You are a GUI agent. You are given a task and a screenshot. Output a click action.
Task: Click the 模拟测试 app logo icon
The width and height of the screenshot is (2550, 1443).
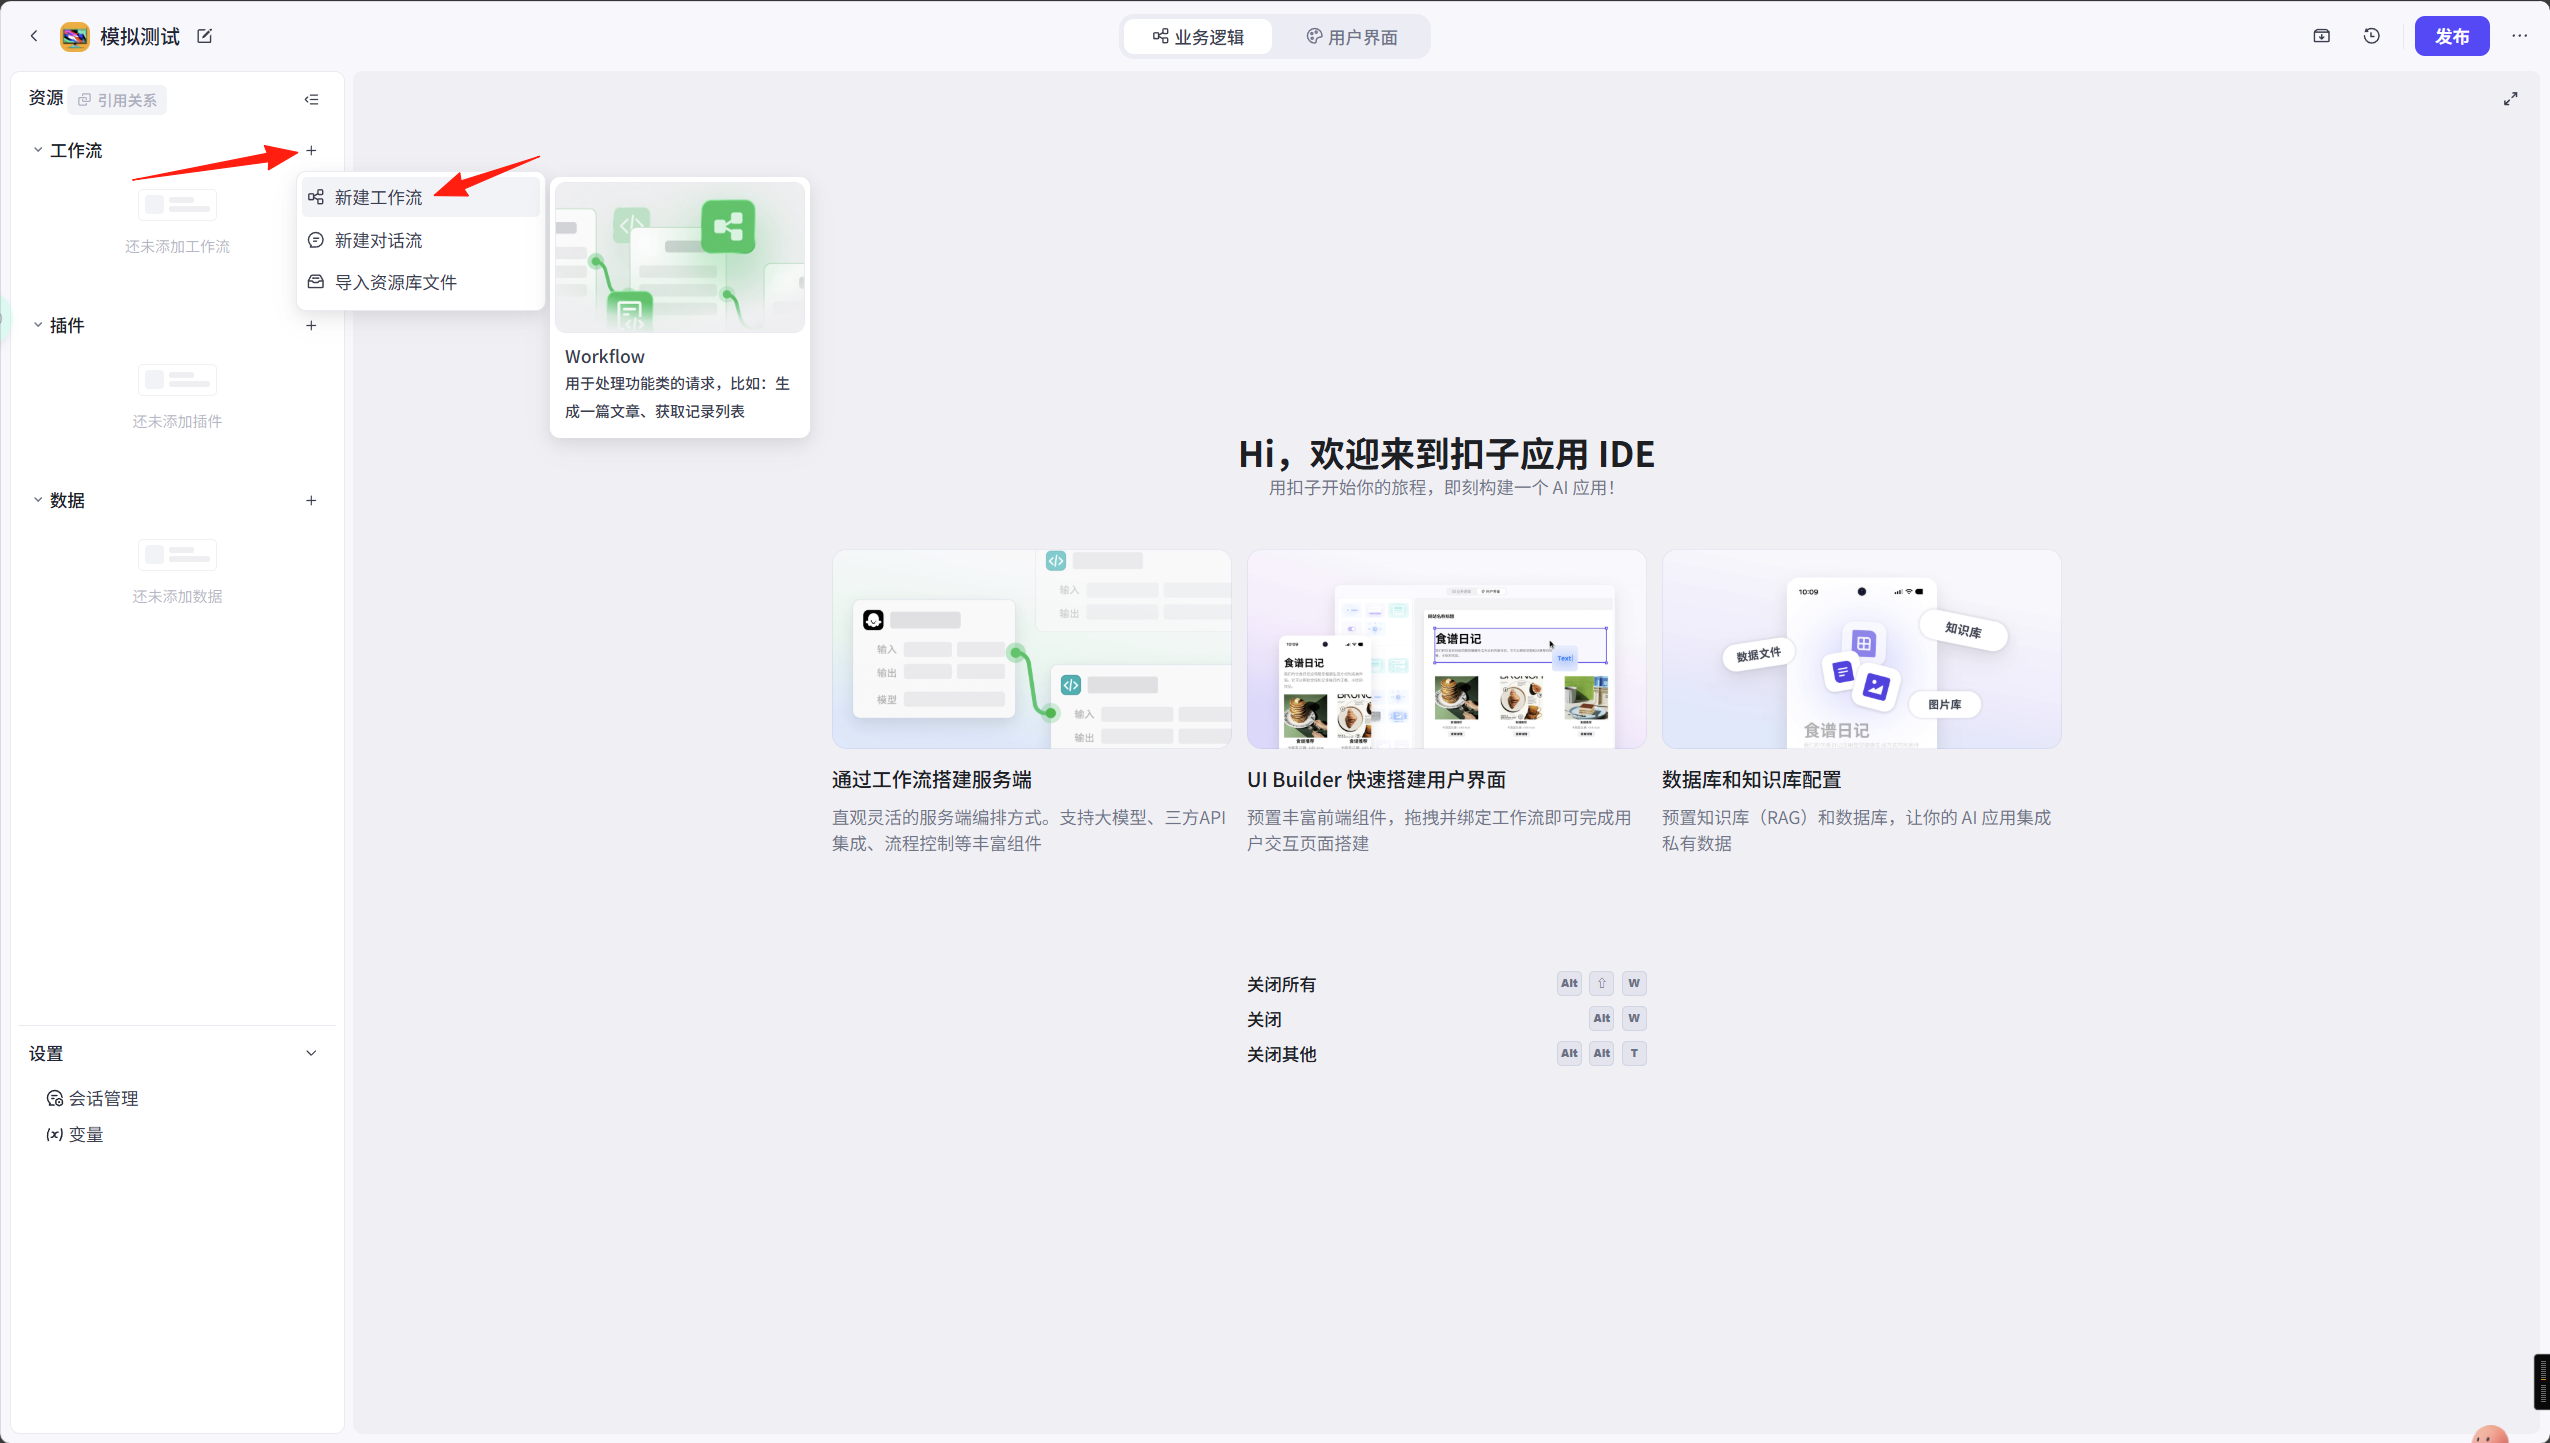pyautogui.click(x=75, y=37)
